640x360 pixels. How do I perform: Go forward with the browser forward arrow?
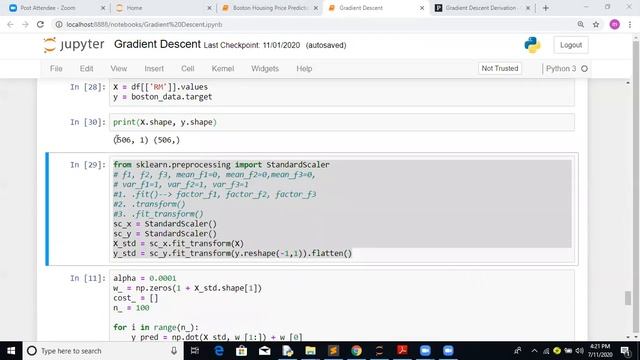click(x=25, y=24)
